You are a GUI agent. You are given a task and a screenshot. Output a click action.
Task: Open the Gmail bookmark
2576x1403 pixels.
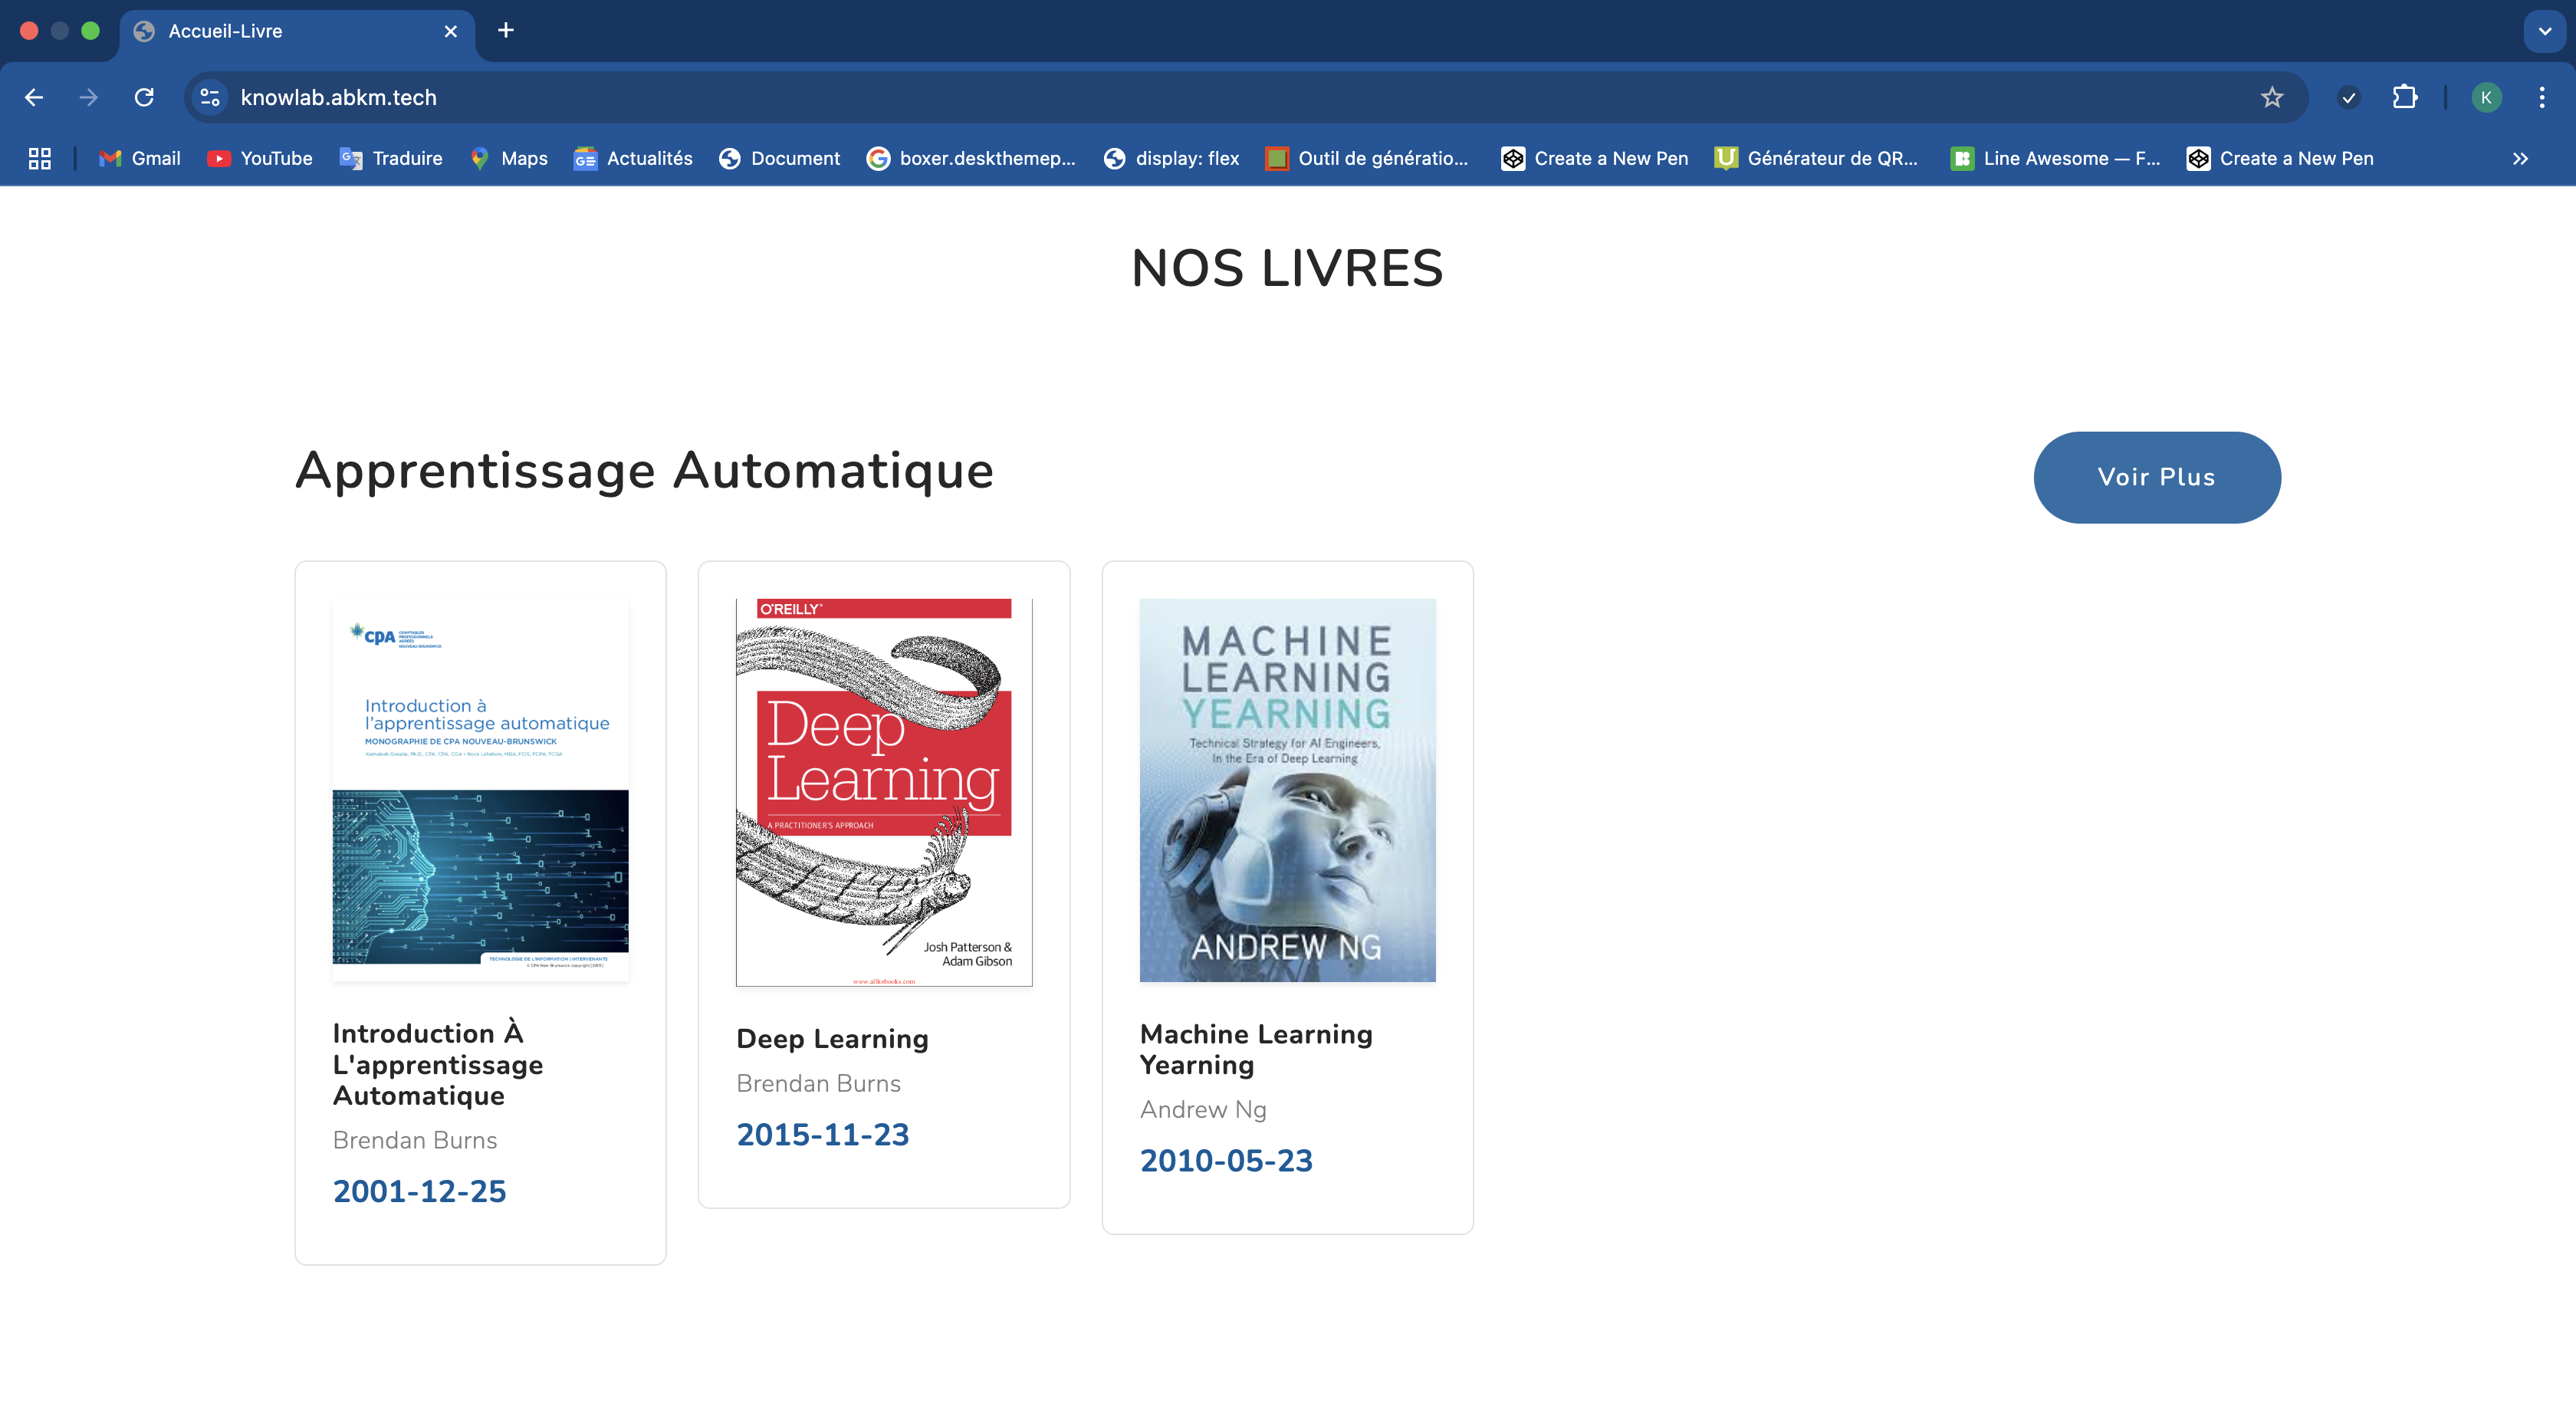pos(139,158)
